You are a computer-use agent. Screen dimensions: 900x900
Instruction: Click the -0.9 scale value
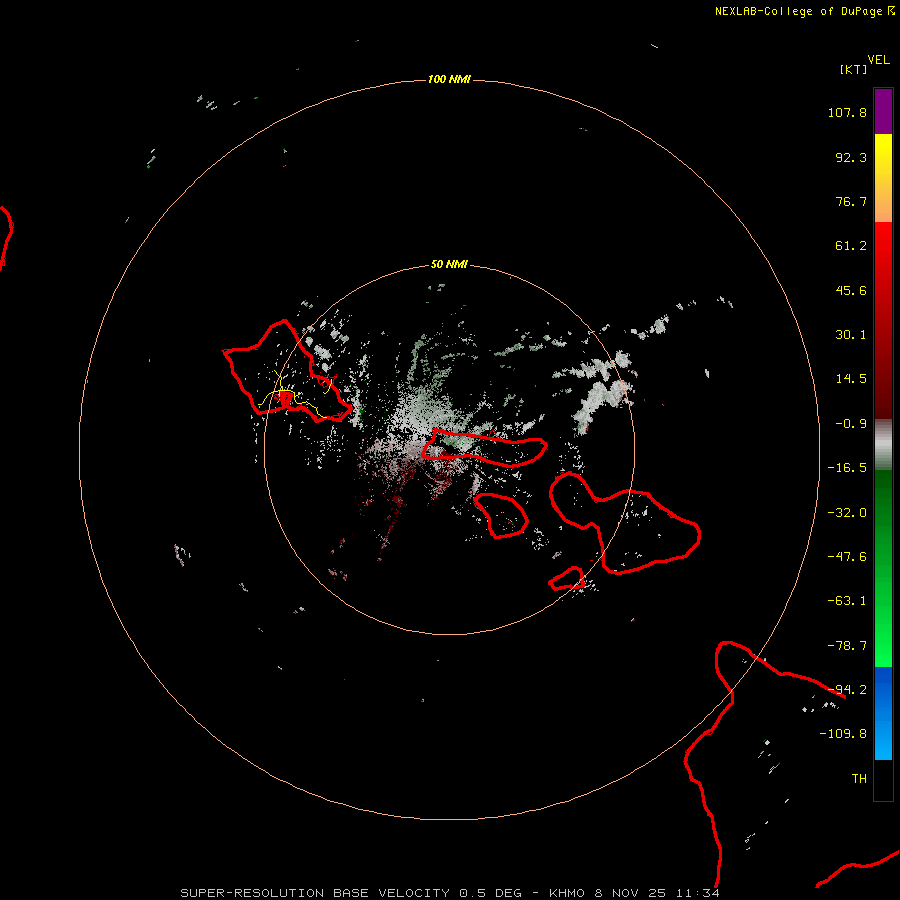pos(851,424)
